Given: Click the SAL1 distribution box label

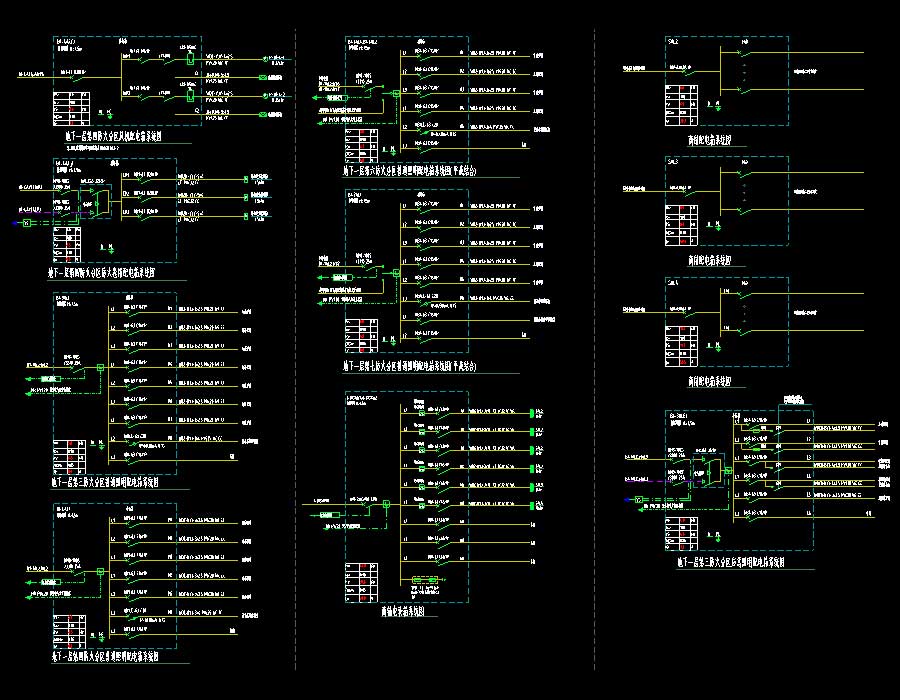Looking at the screenshot, I should click(673, 283).
